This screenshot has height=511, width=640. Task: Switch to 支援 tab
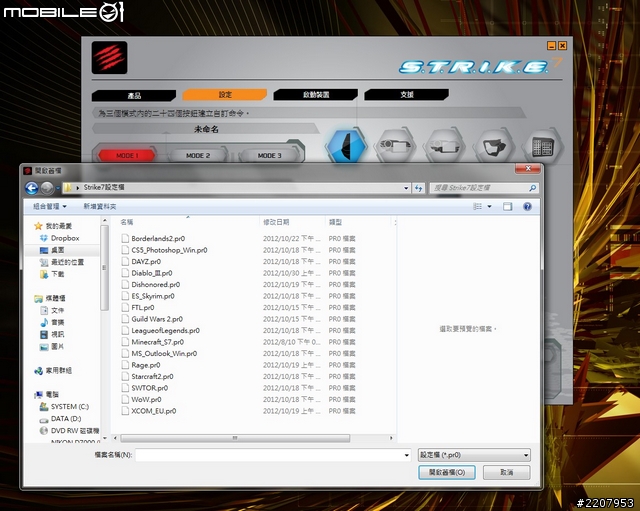click(x=407, y=95)
